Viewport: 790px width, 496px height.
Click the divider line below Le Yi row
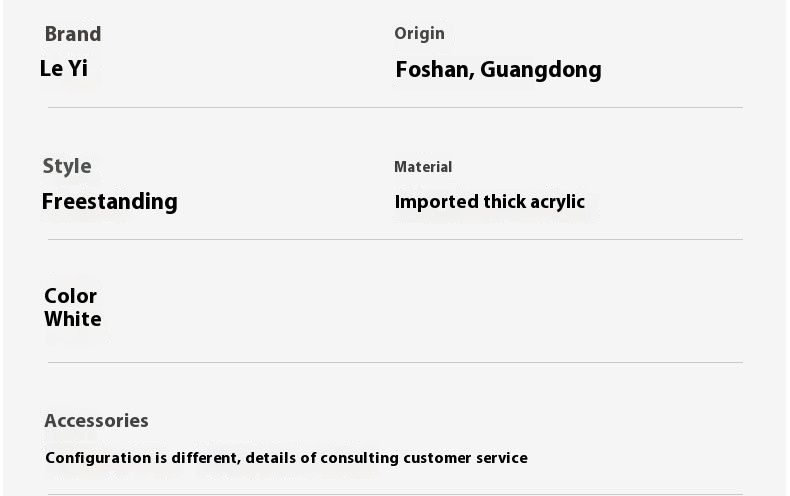395,107
